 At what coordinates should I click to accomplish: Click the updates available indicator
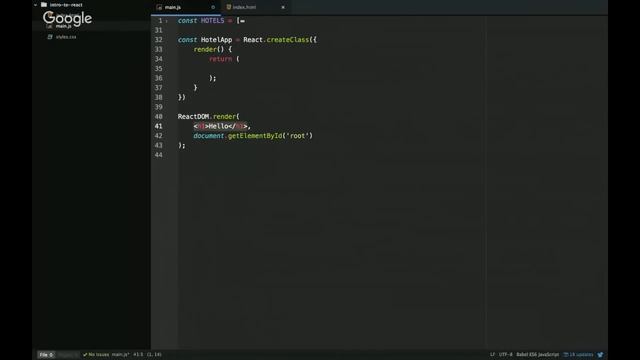[578, 355]
